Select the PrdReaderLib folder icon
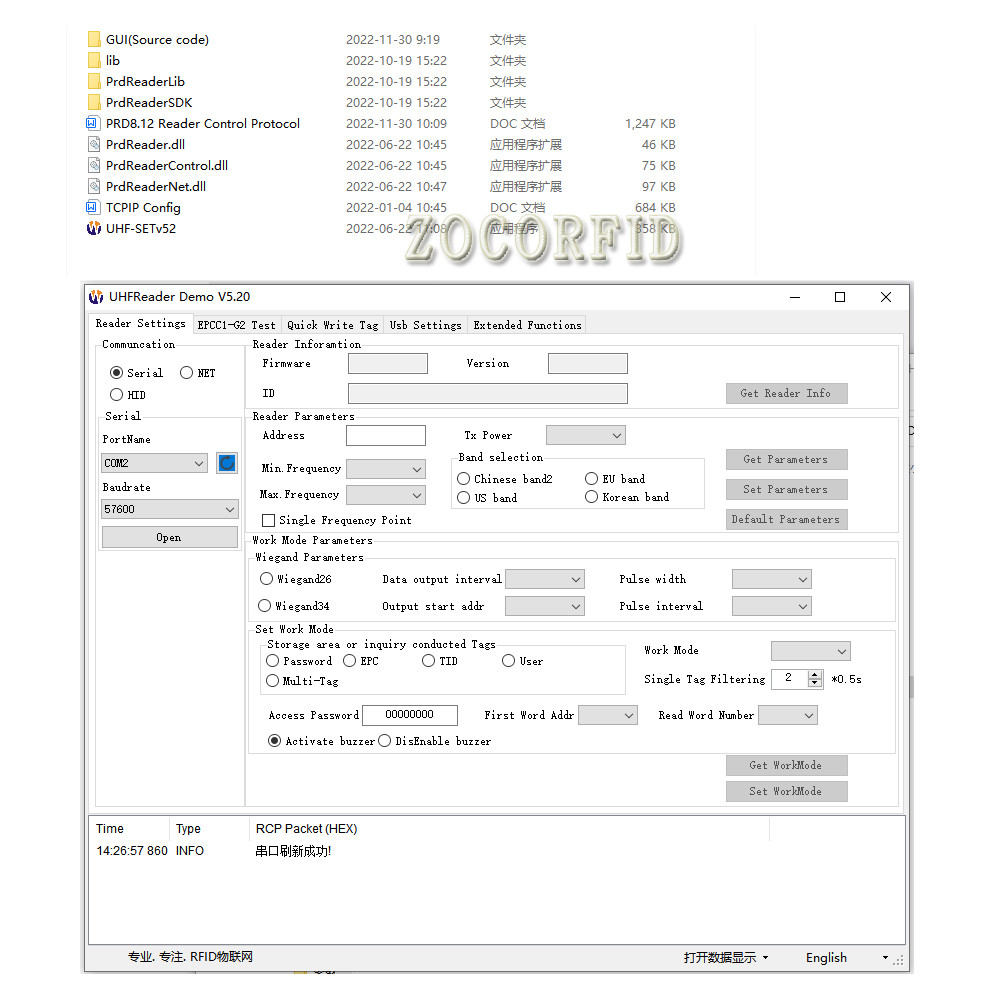Screen dimensions: 1000x1000 (x=94, y=82)
